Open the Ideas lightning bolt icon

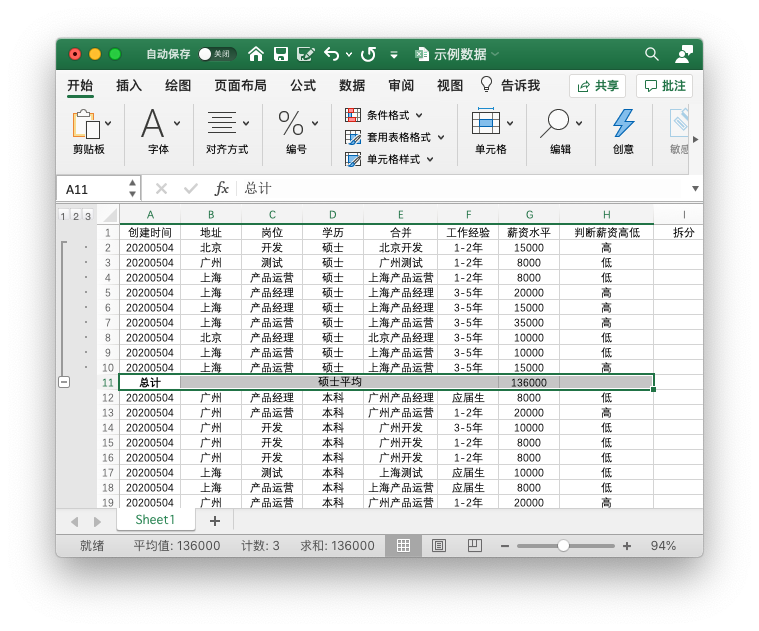click(x=623, y=124)
